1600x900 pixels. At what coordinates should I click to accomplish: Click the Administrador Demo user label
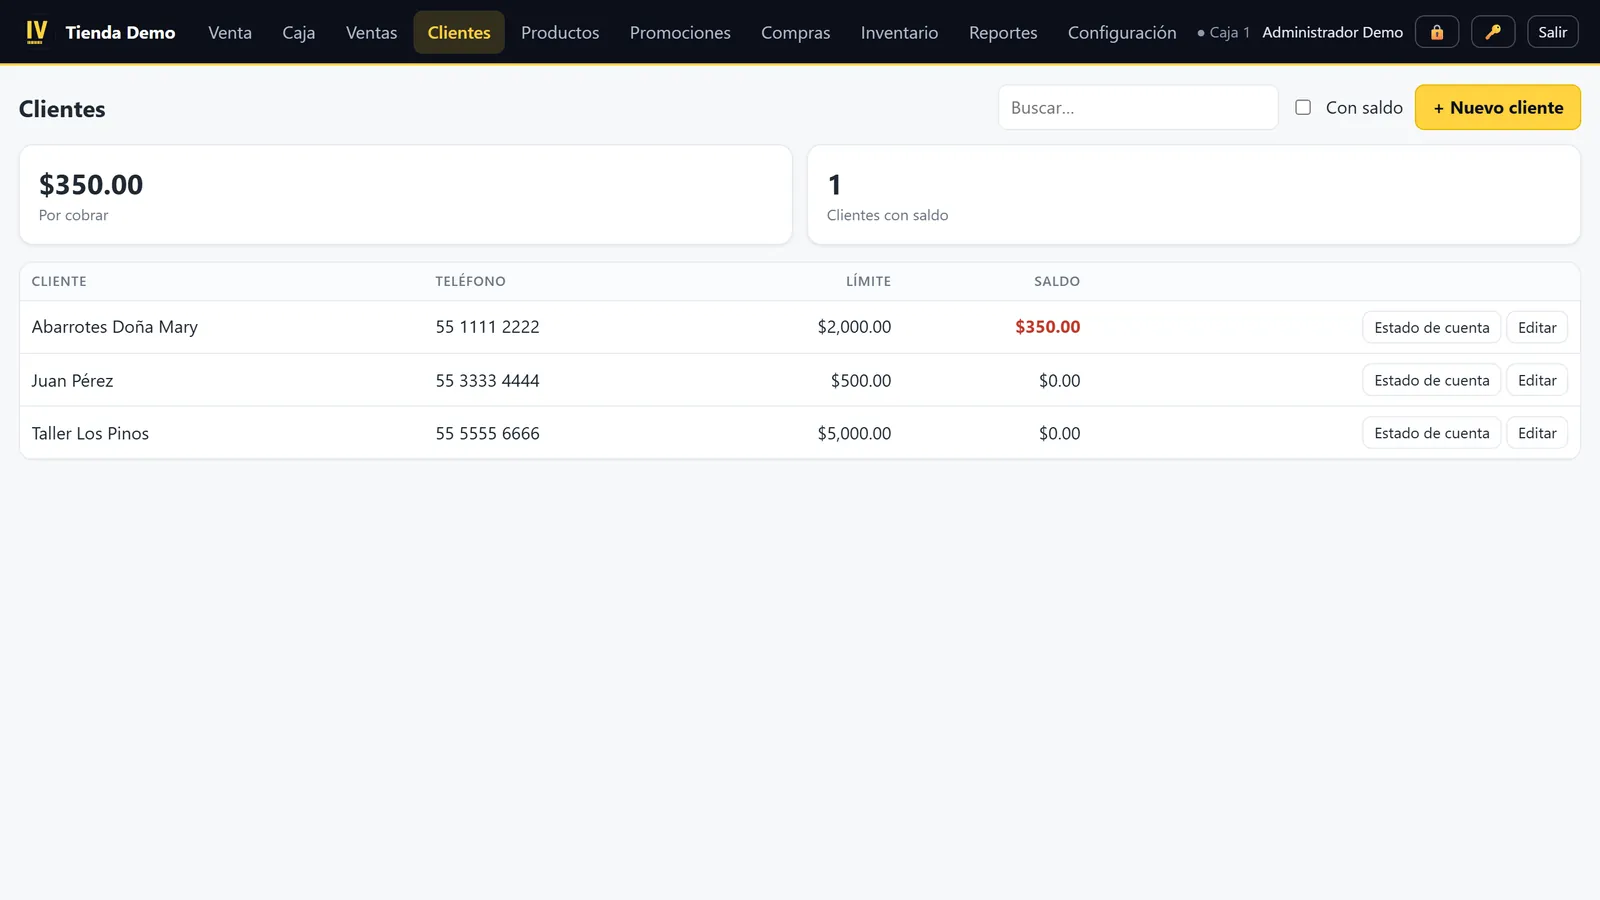click(1332, 32)
